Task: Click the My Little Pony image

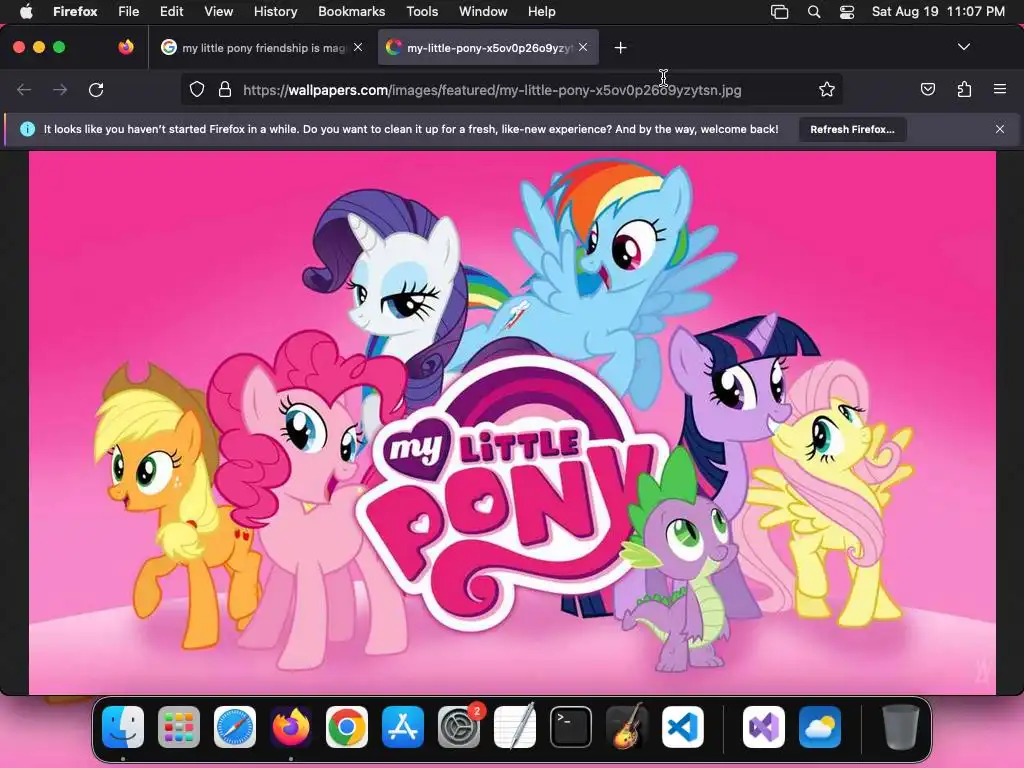Action: 512,423
